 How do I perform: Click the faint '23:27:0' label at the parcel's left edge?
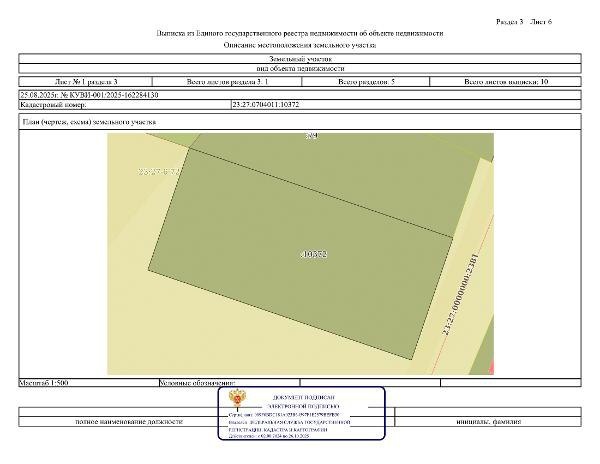tap(158, 172)
